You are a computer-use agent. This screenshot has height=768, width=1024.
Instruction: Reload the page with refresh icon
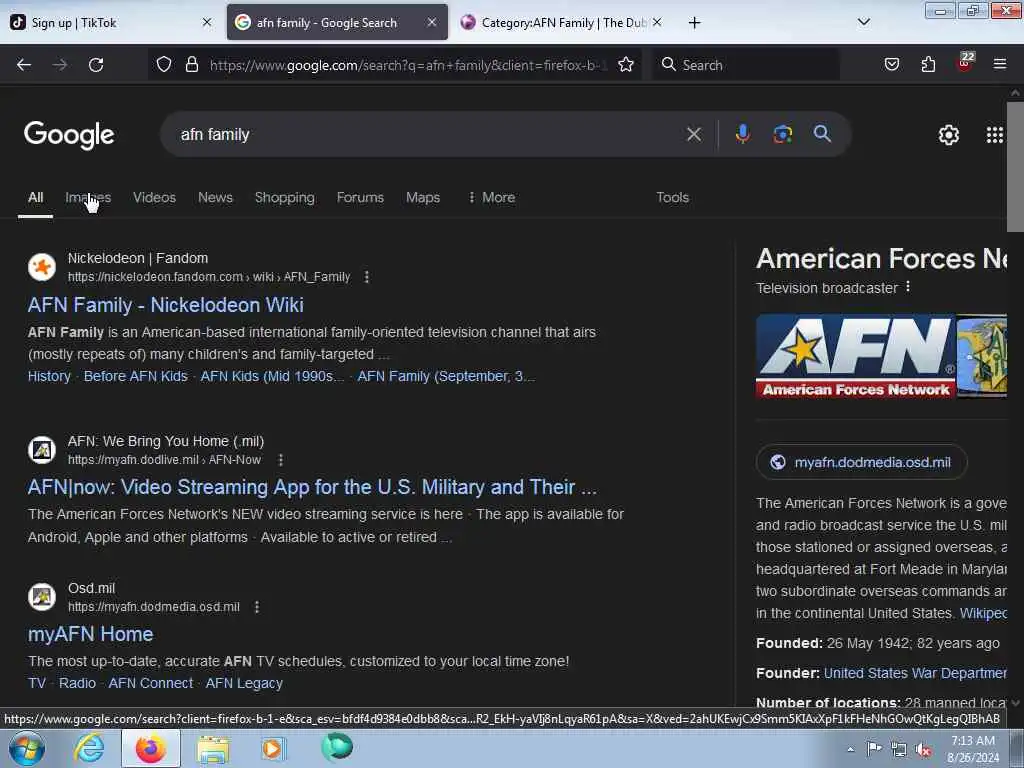tap(96, 65)
